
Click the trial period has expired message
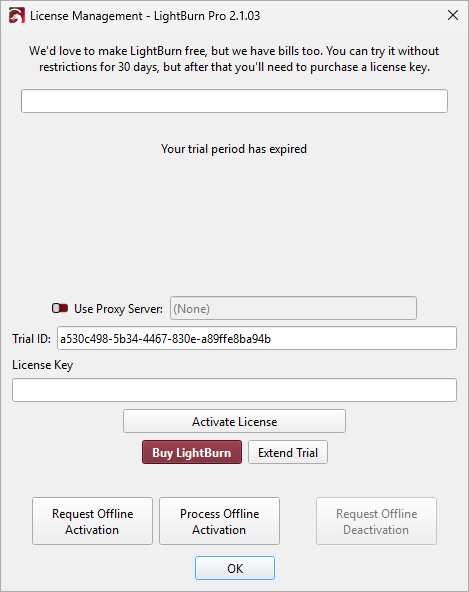pos(234,149)
